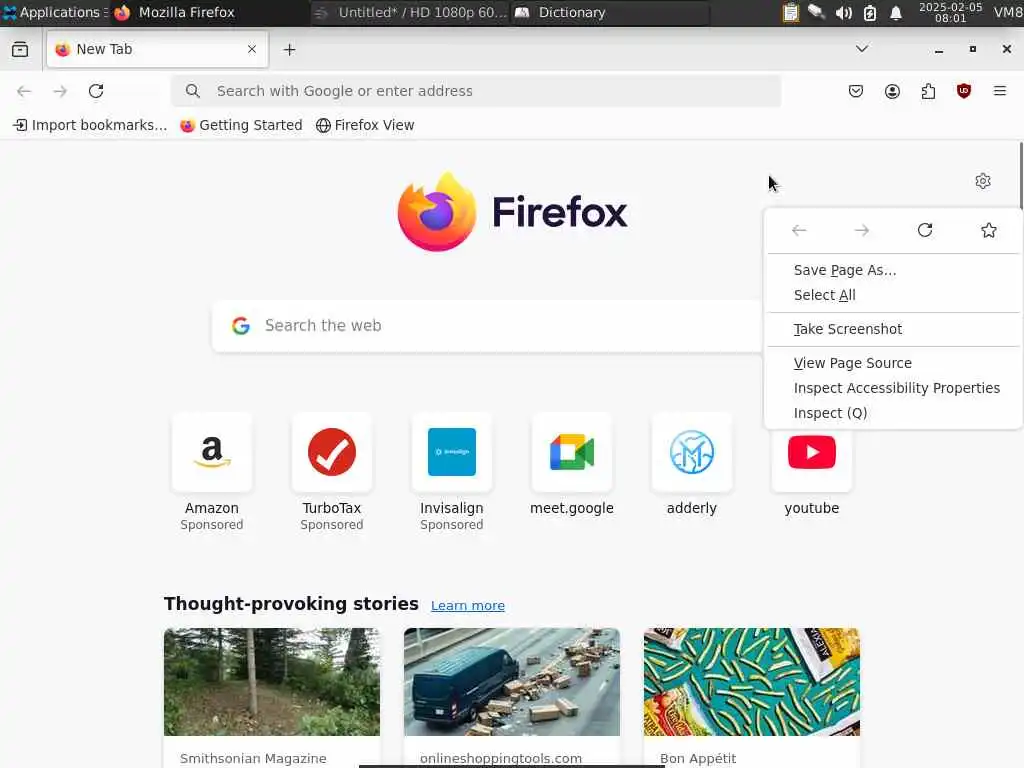Open the hamburger application menu
This screenshot has width=1024, height=768.
1000,91
